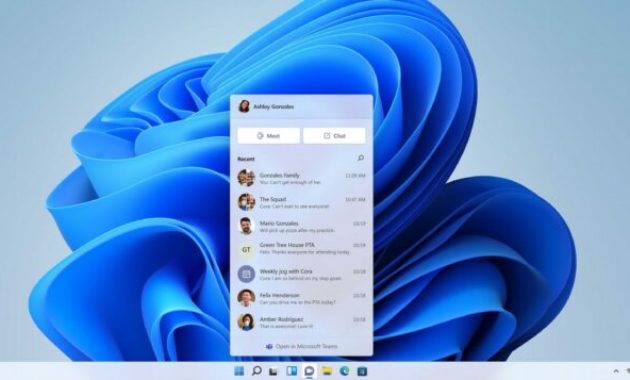The height and width of the screenshot is (380, 630).
Task: Click the Recent section heading
Action: click(x=246, y=159)
